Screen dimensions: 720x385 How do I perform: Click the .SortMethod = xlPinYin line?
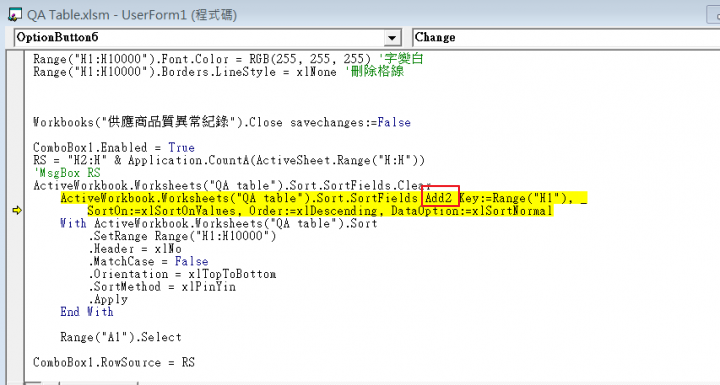[x=163, y=287]
